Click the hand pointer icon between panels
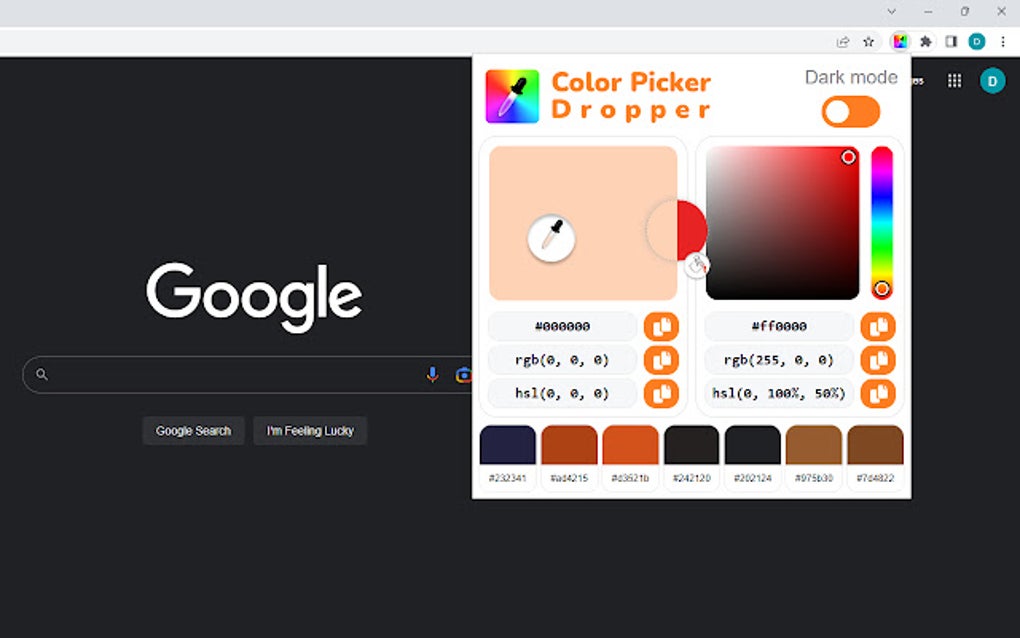The height and width of the screenshot is (638, 1020). tap(697, 265)
